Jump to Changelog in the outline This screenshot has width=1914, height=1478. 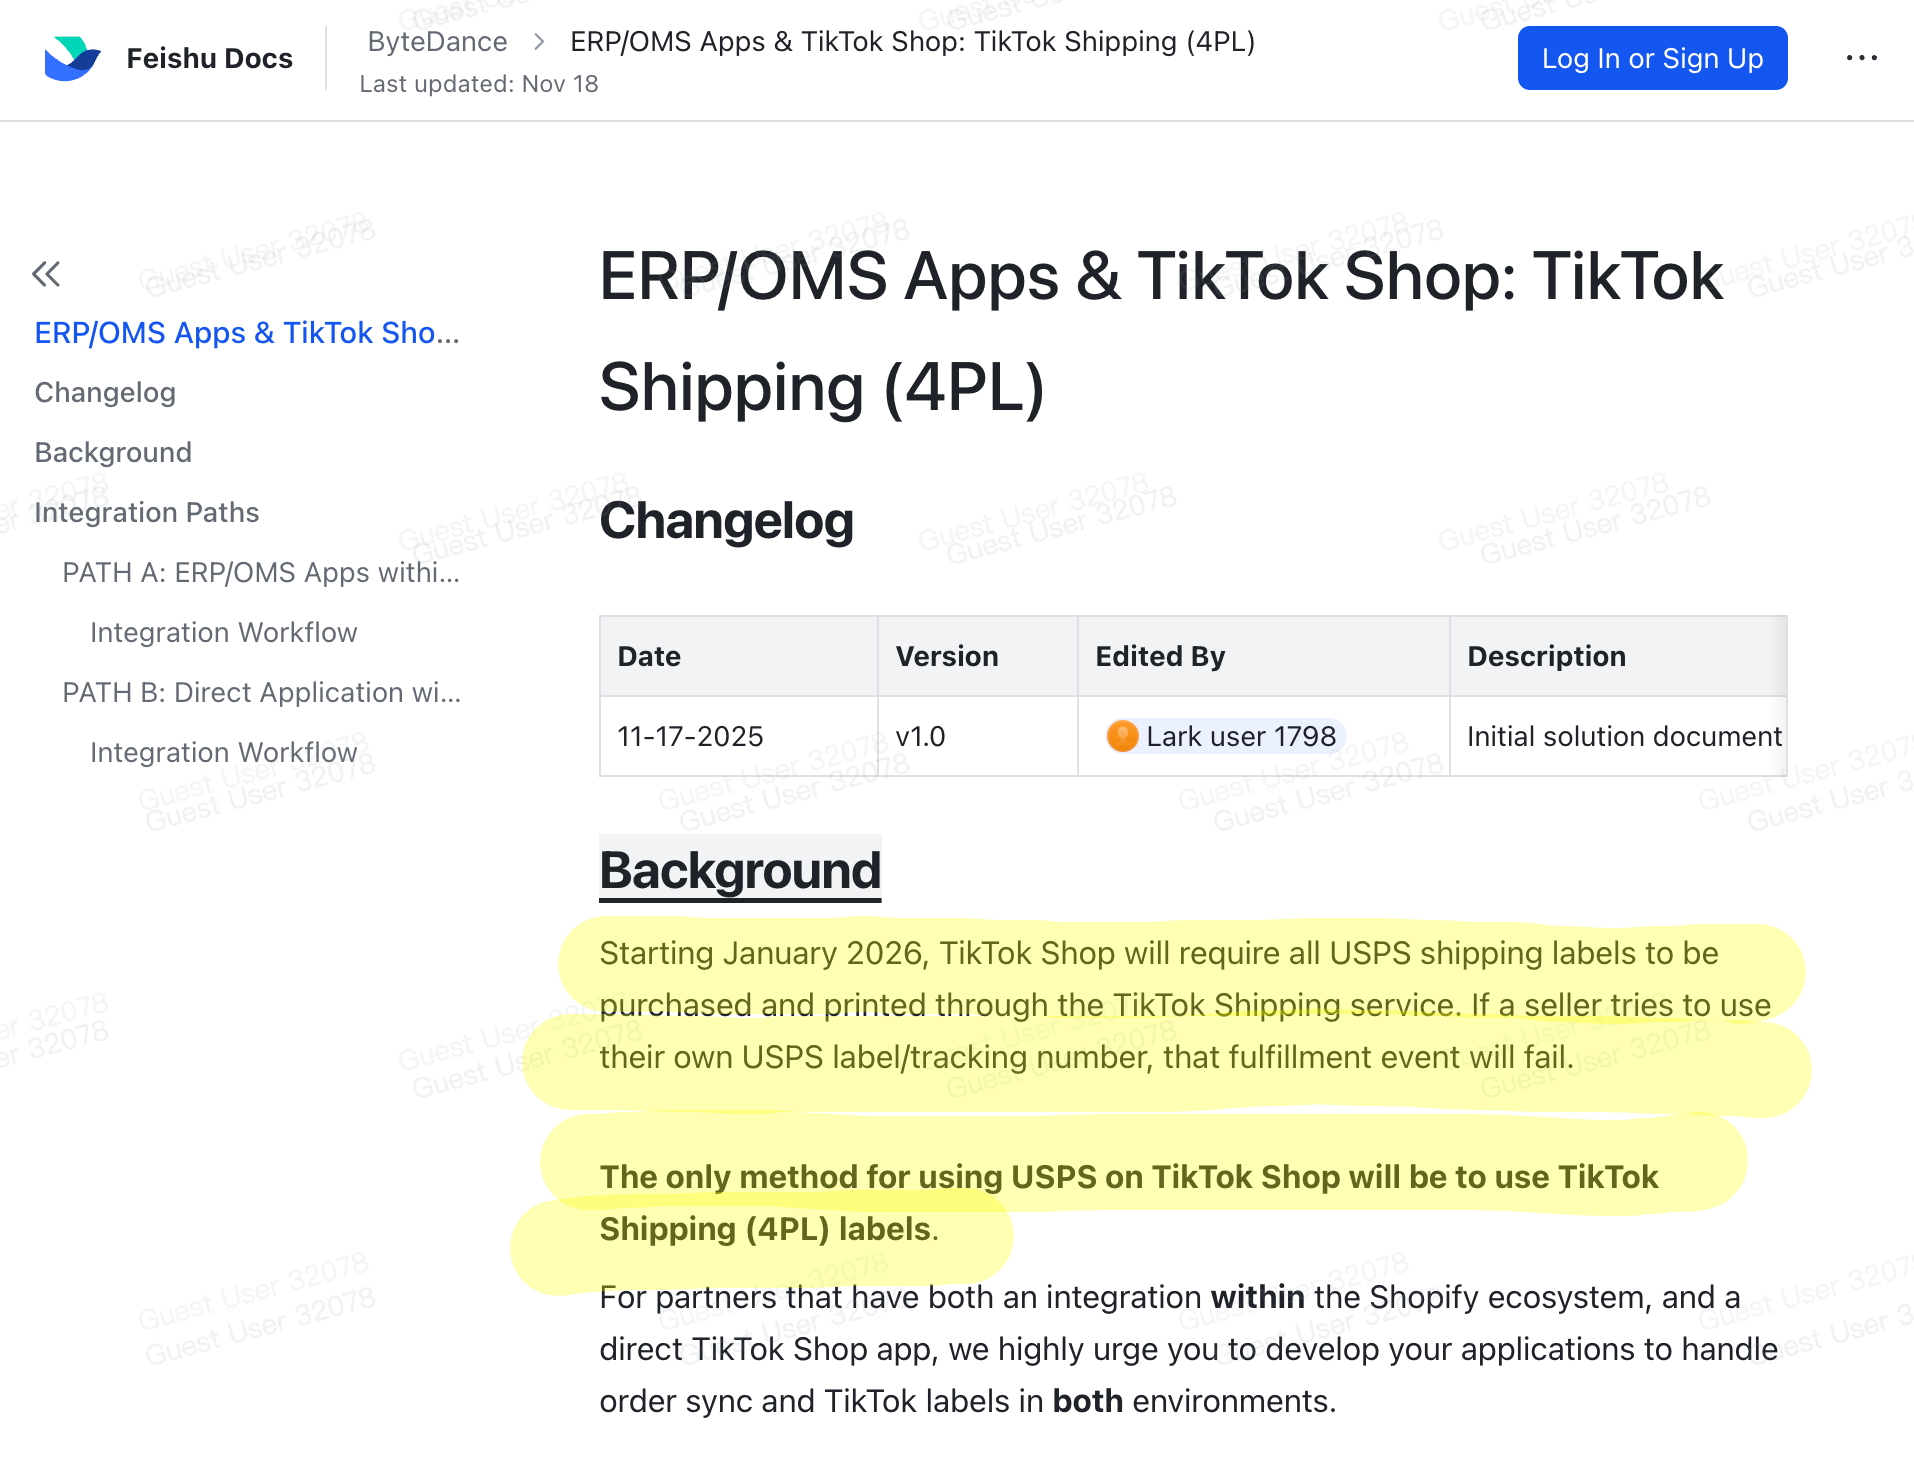[105, 393]
